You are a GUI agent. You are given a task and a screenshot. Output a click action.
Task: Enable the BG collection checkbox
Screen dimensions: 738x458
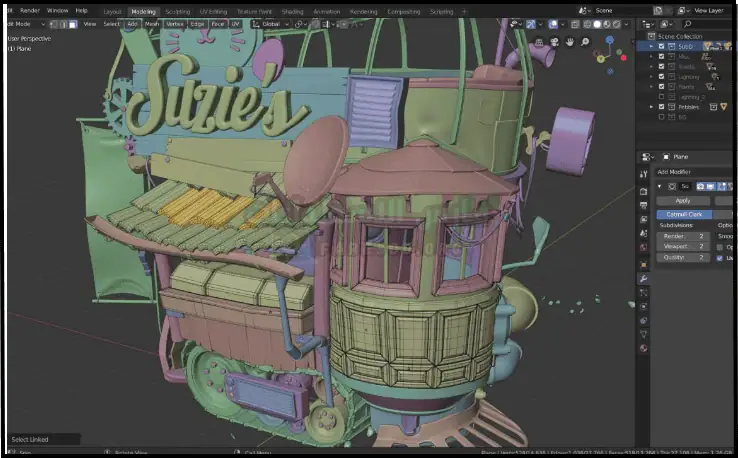click(661, 116)
